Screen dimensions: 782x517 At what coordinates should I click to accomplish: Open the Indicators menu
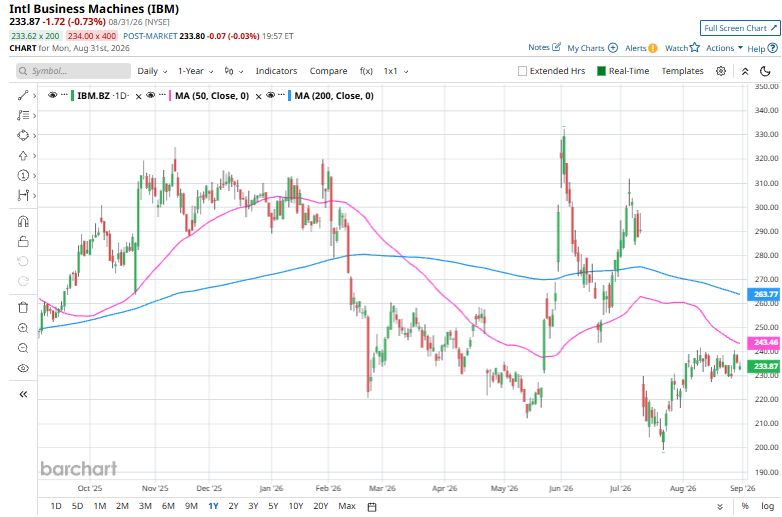coord(276,71)
